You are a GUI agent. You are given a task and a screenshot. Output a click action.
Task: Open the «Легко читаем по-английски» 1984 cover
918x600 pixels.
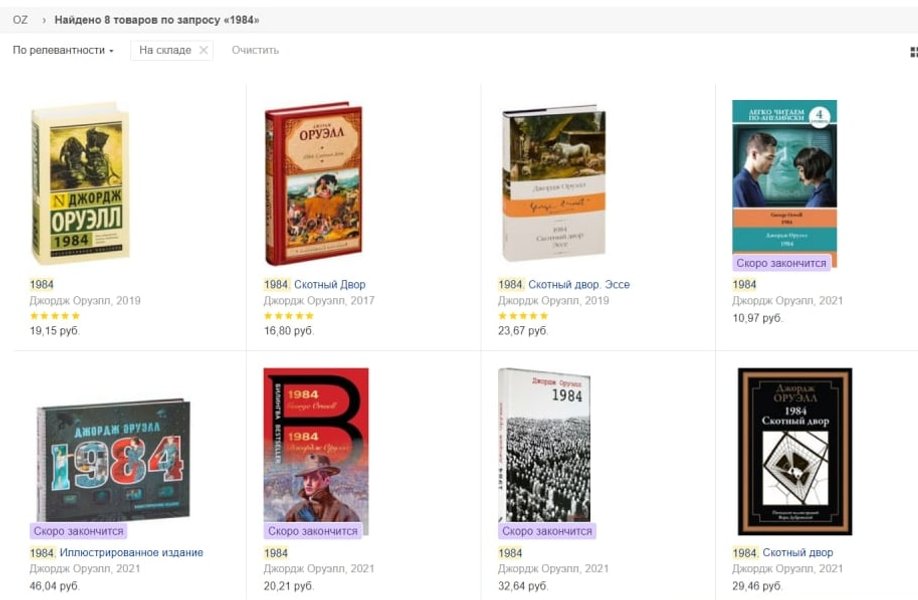click(784, 178)
